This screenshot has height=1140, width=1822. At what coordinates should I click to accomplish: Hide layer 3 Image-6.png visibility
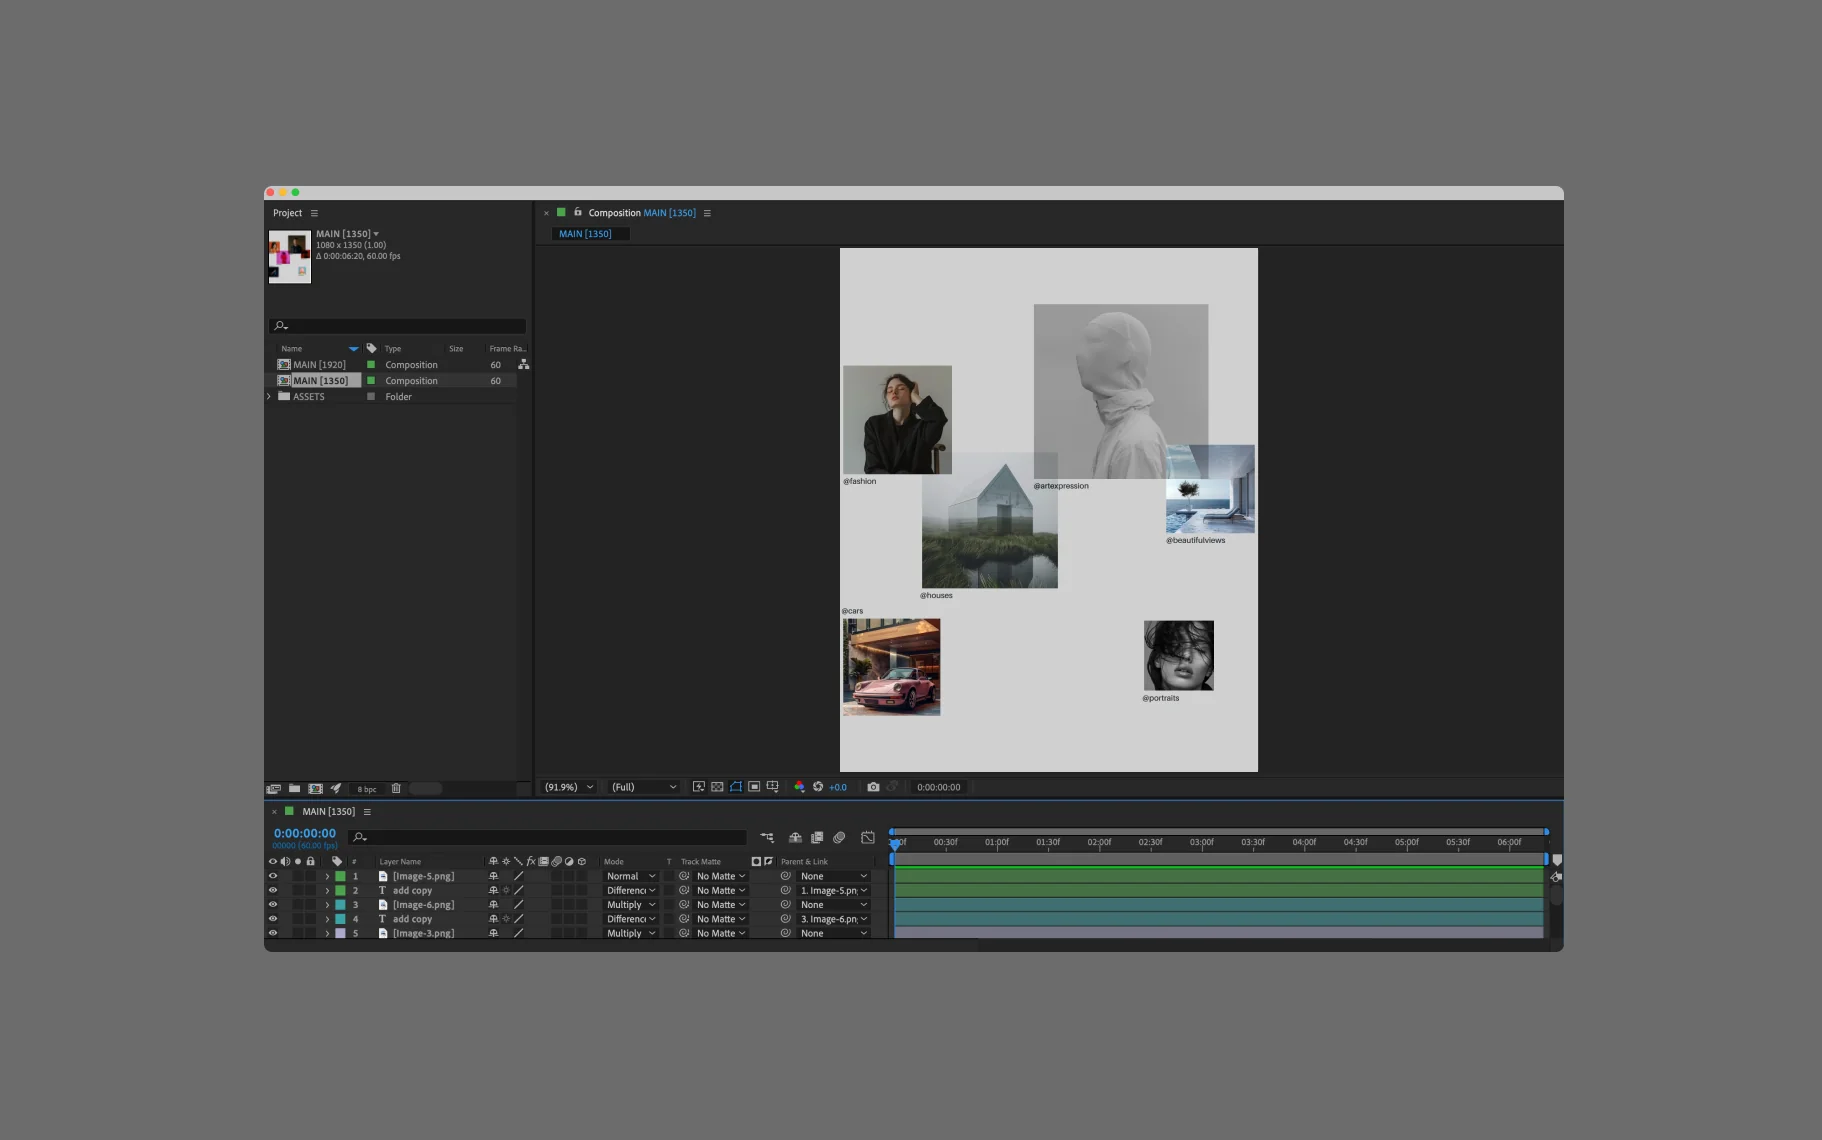(272, 905)
